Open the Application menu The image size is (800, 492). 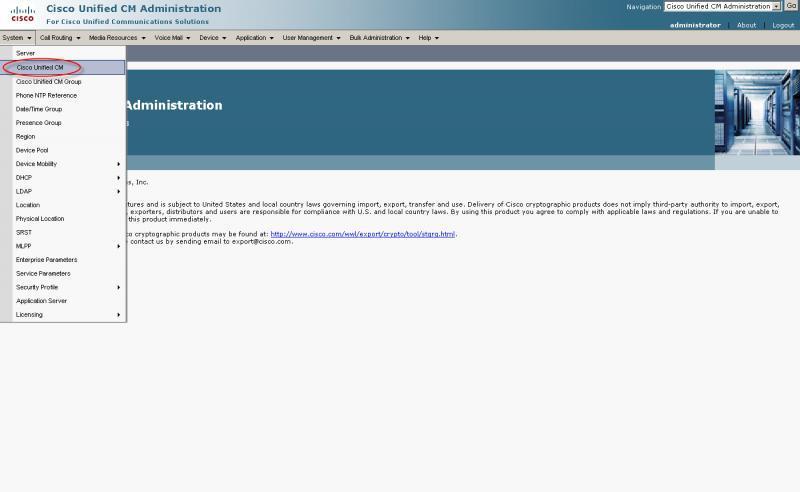coord(255,38)
